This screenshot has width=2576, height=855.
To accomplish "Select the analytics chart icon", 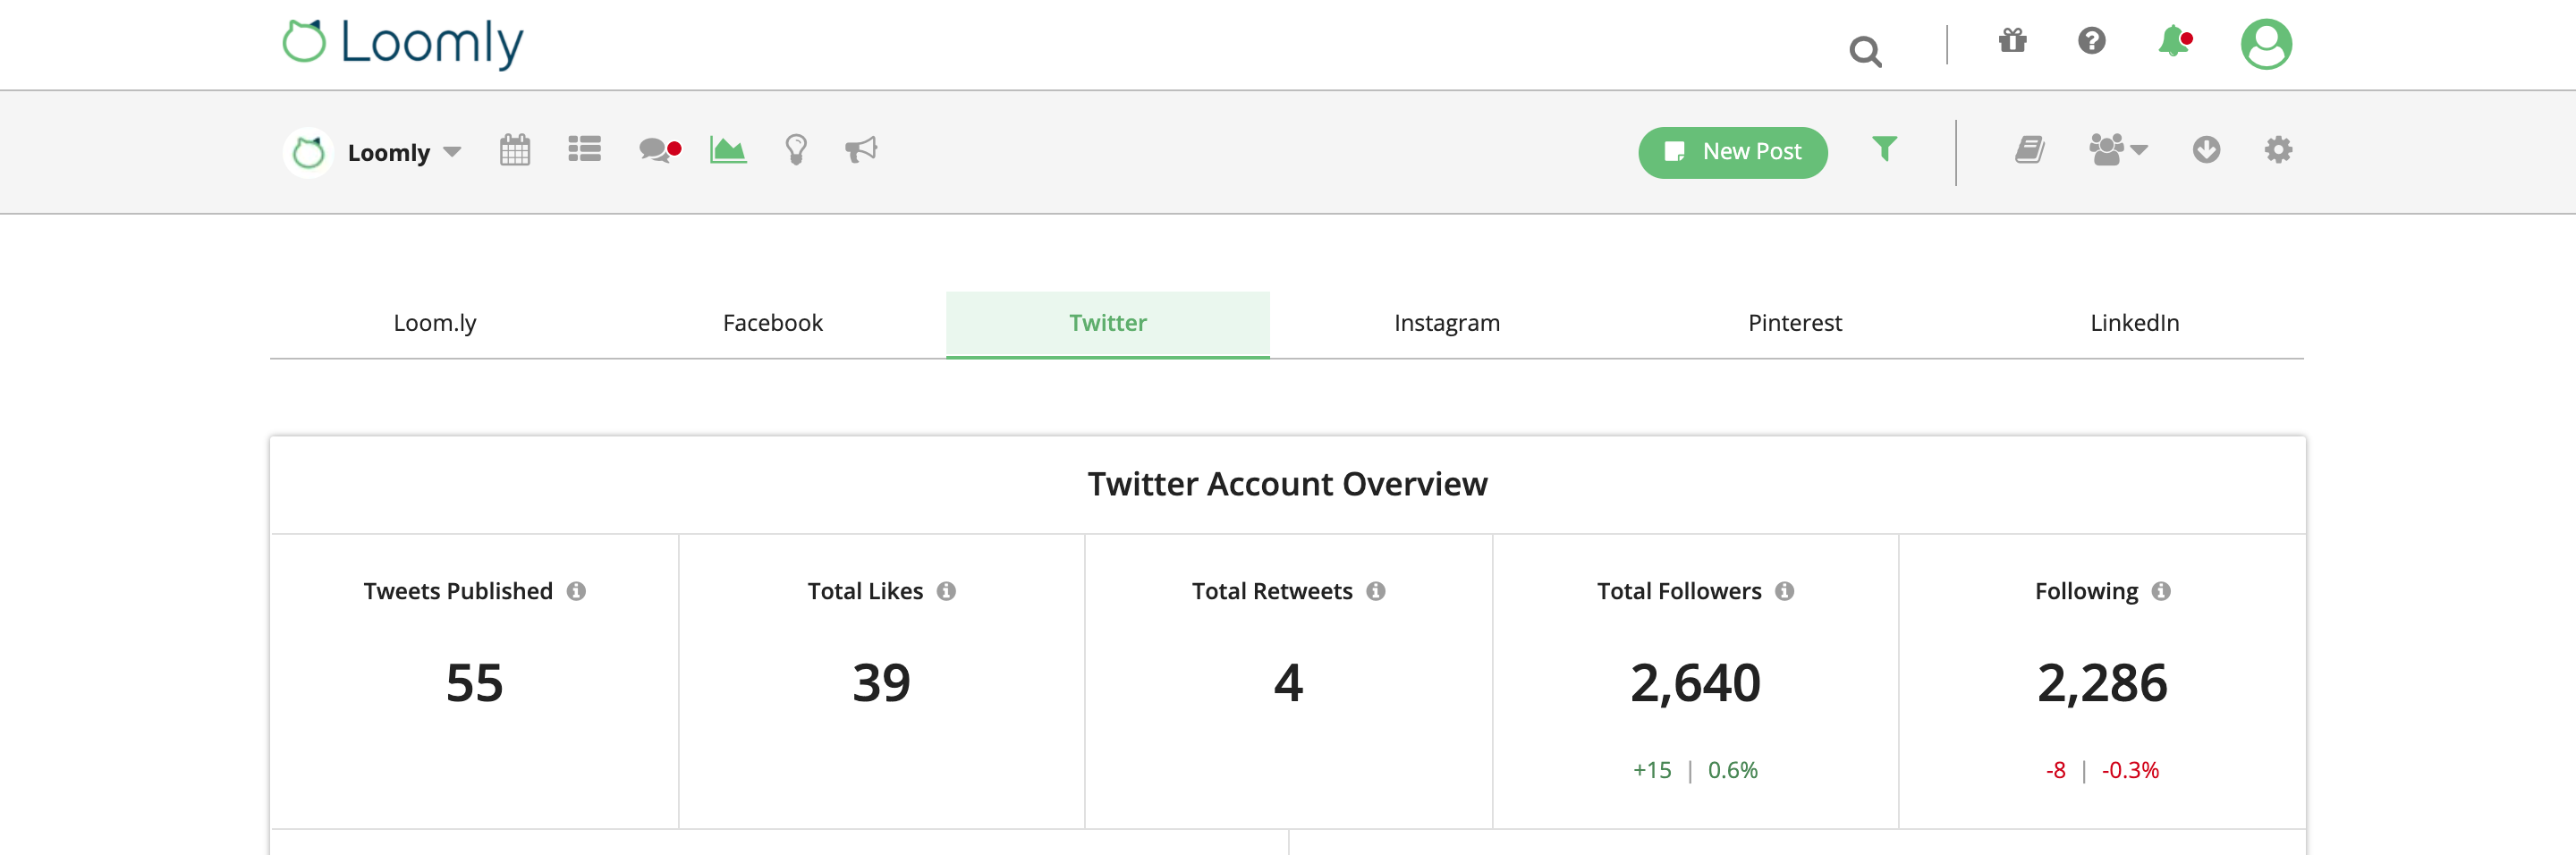I will (728, 151).
